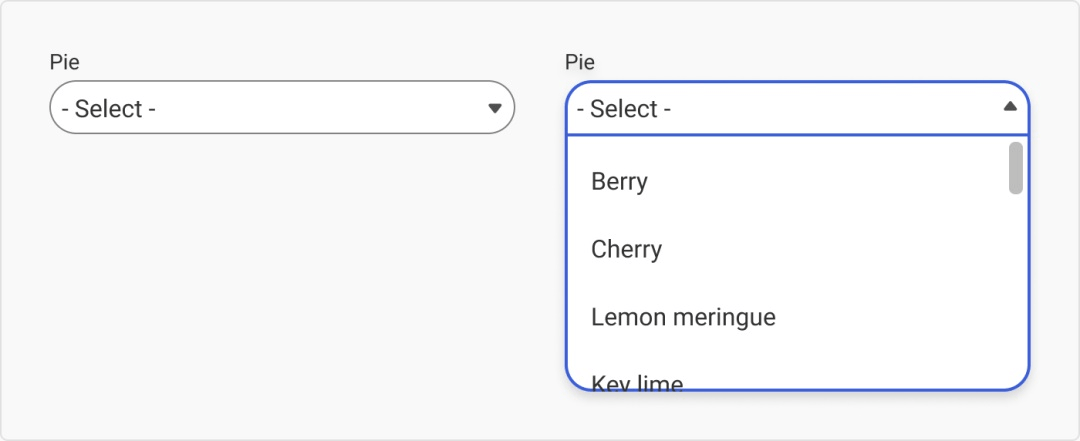Open the closed Pie select box on the left
Screen dimensions: 1080x441
tap(281, 108)
